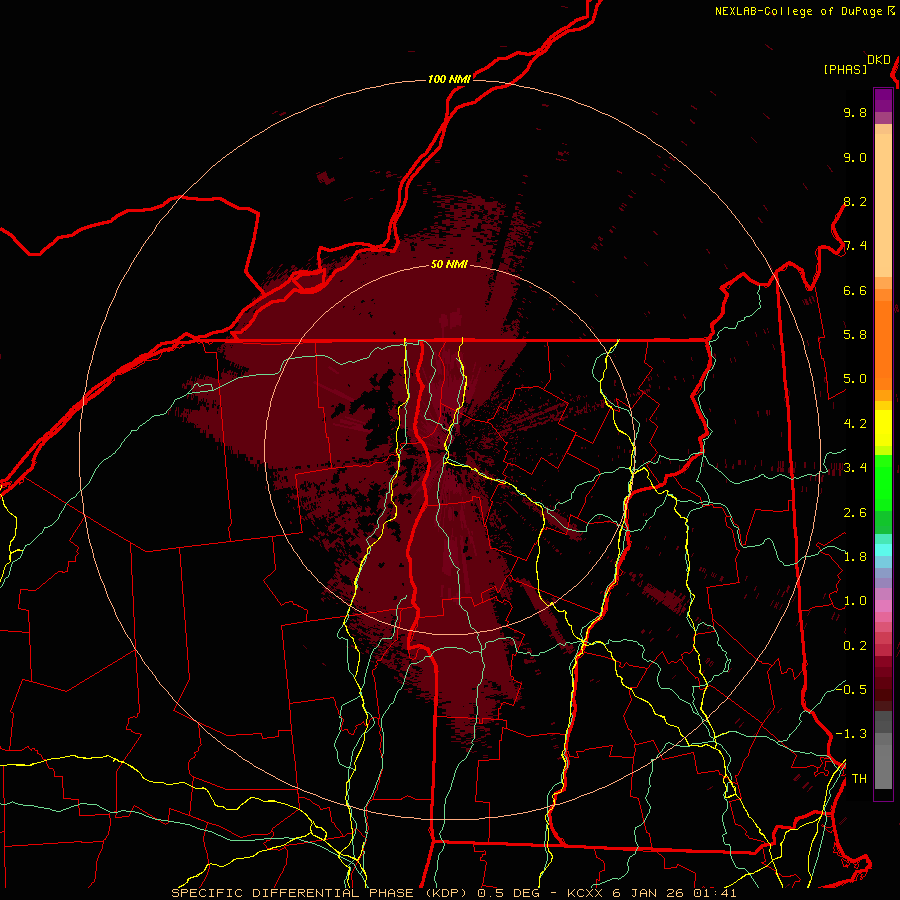Click the 4.2 legend value
Viewport: 900px width, 900px height.
pos(855,424)
